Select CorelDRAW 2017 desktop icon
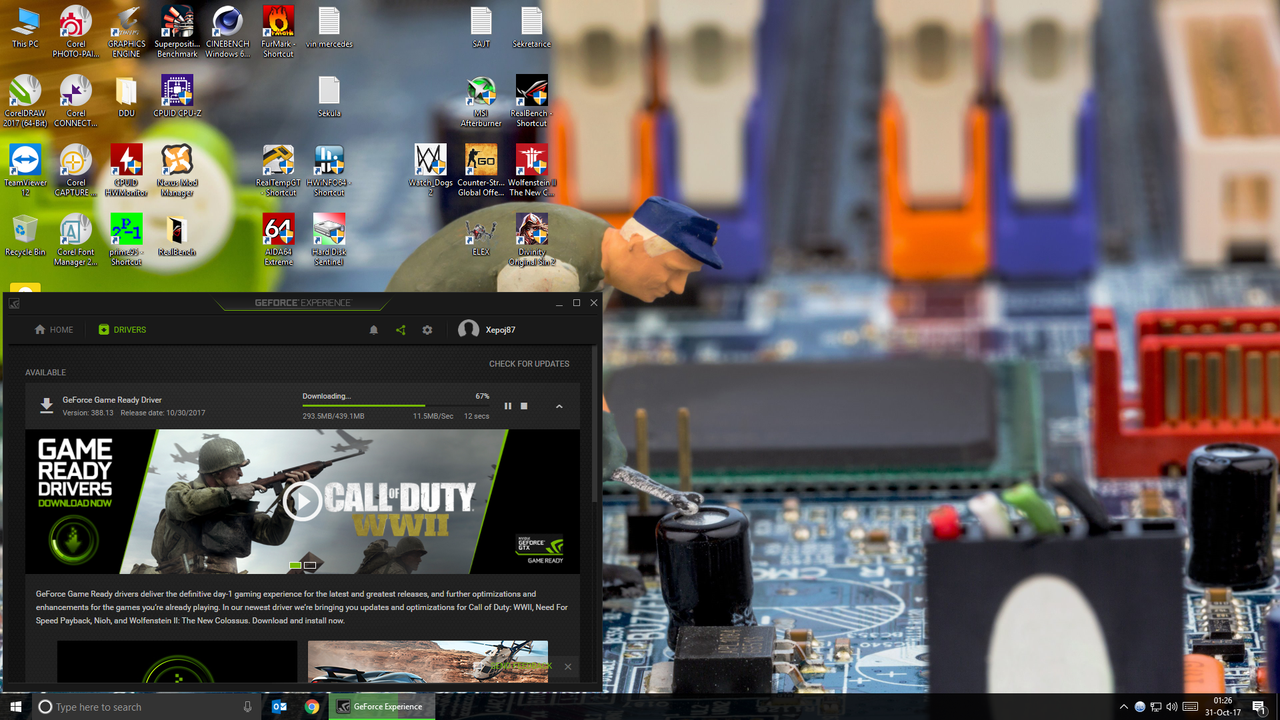The width and height of the screenshot is (1280, 720). pos(25,101)
